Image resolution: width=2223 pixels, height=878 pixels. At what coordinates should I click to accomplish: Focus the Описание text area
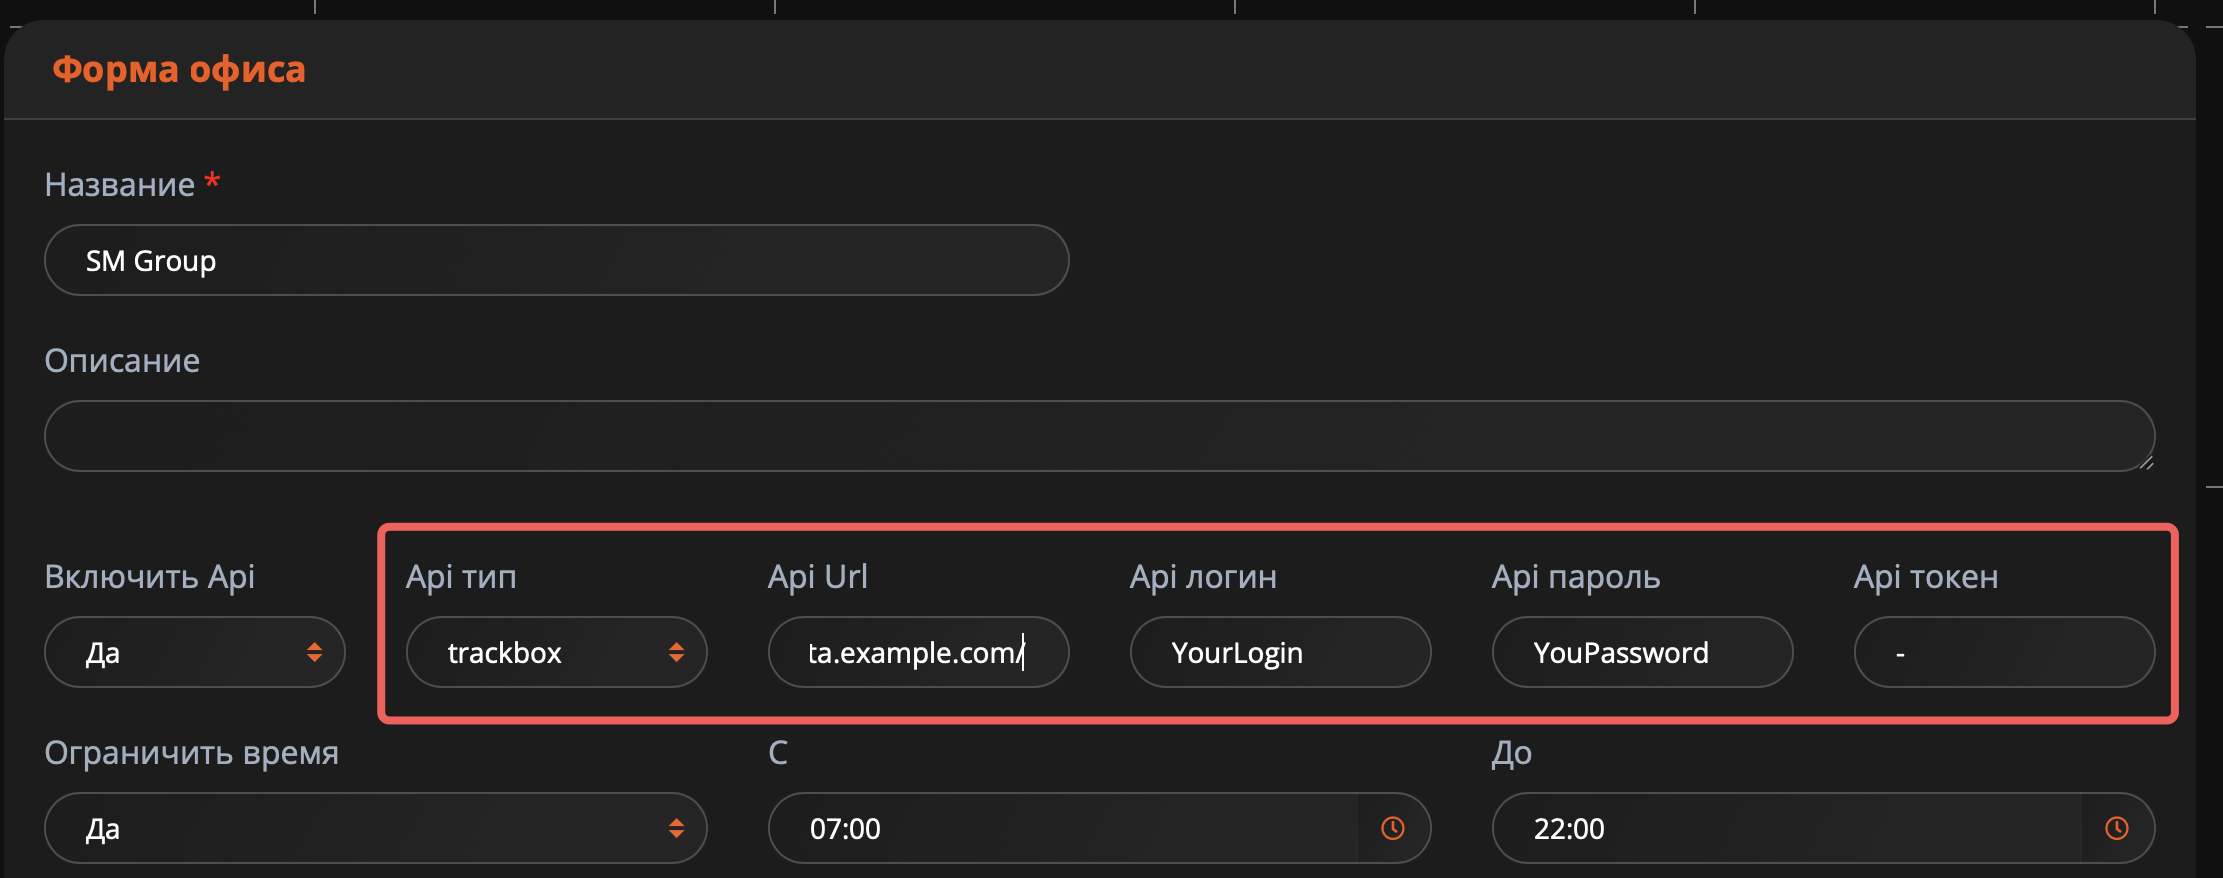click(x=1099, y=436)
